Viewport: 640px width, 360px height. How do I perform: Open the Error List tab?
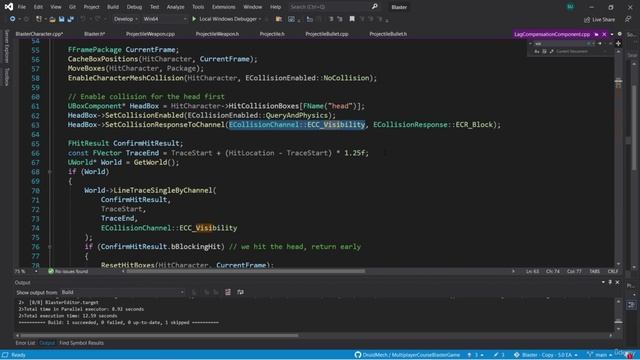[x=25, y=343]
